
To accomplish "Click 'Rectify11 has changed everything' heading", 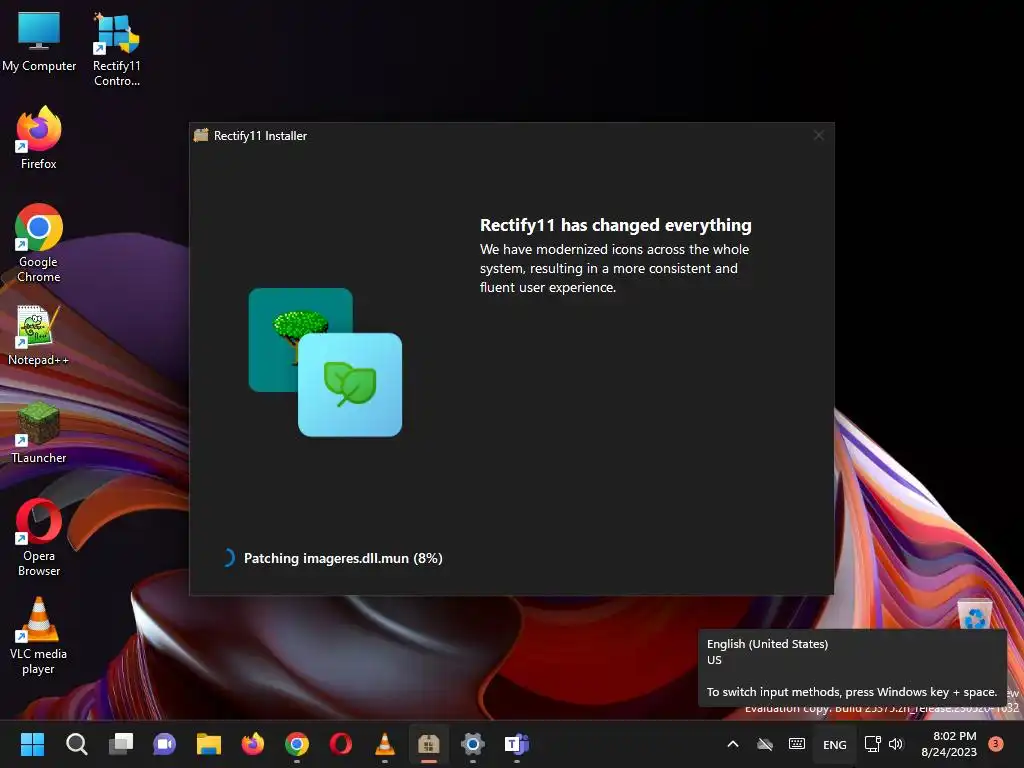I will click(616, 225).
